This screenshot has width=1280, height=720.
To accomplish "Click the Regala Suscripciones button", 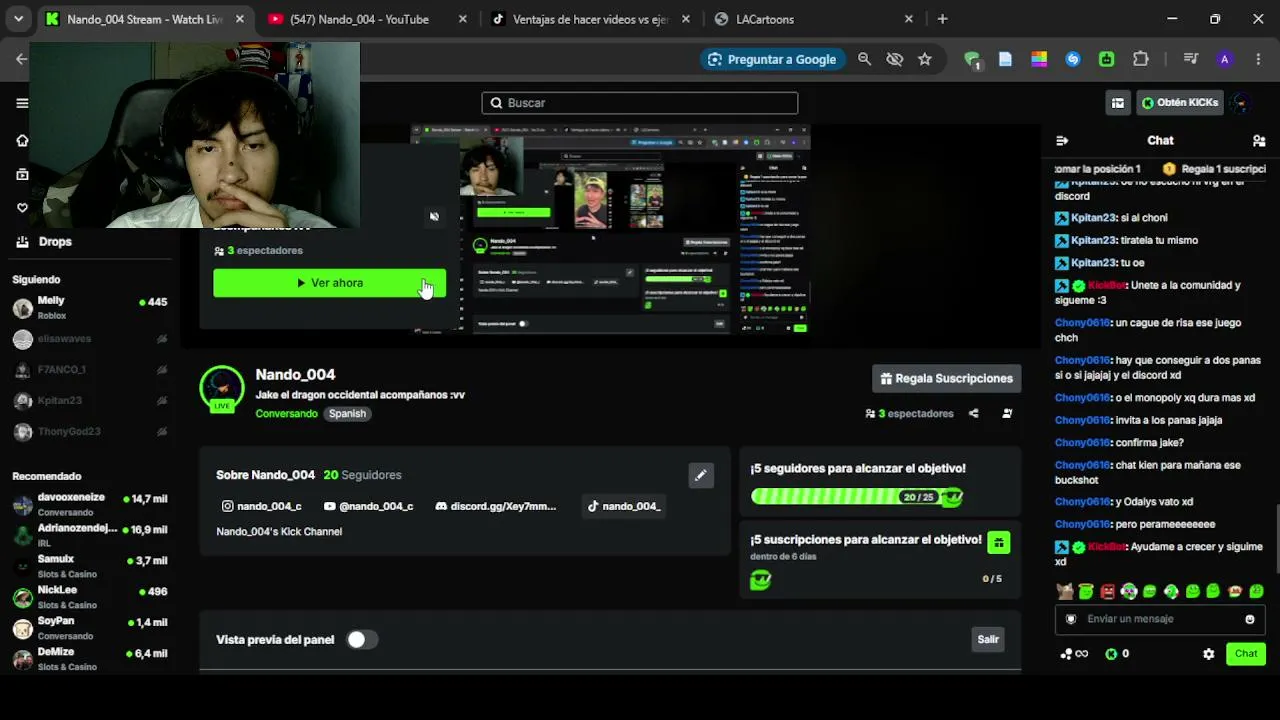I will [x=947, y=378].
